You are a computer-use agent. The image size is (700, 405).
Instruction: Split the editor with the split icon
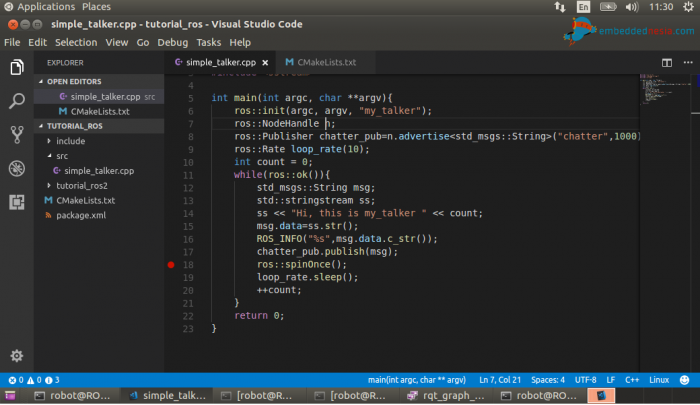coord(667,63)
